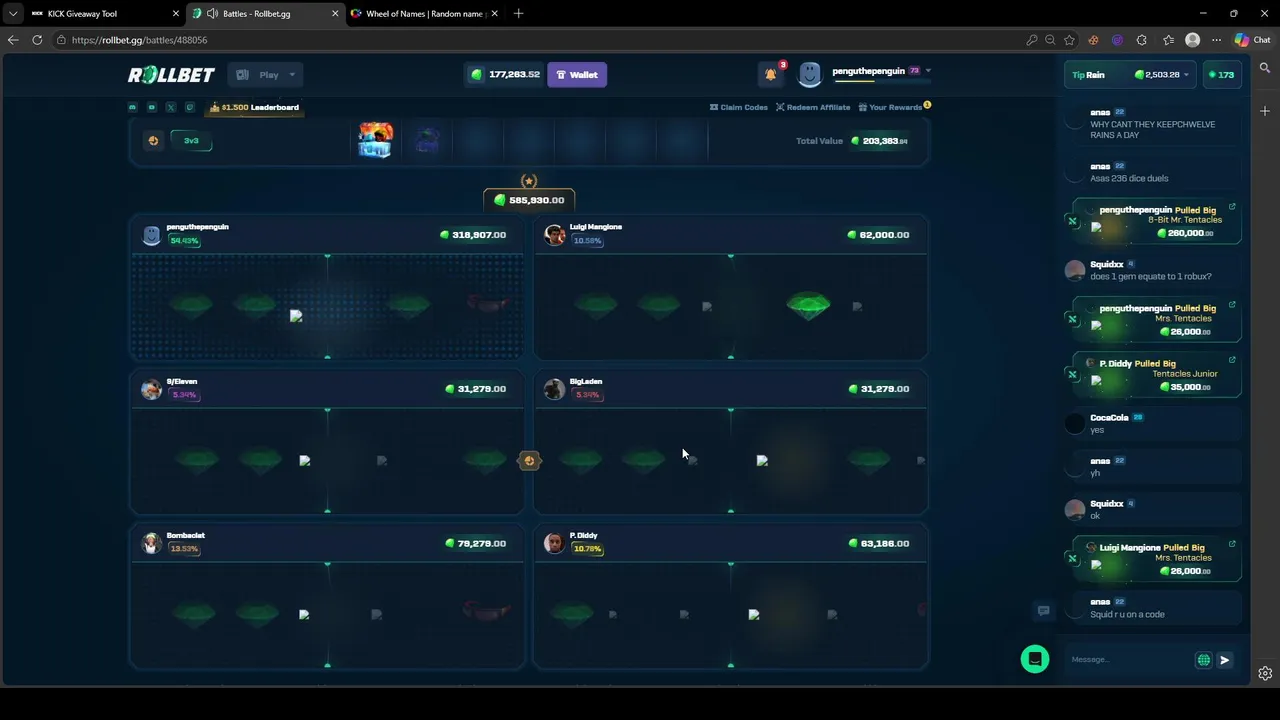
Task: Click into the chat Message field
Action: coord(1128,660)
